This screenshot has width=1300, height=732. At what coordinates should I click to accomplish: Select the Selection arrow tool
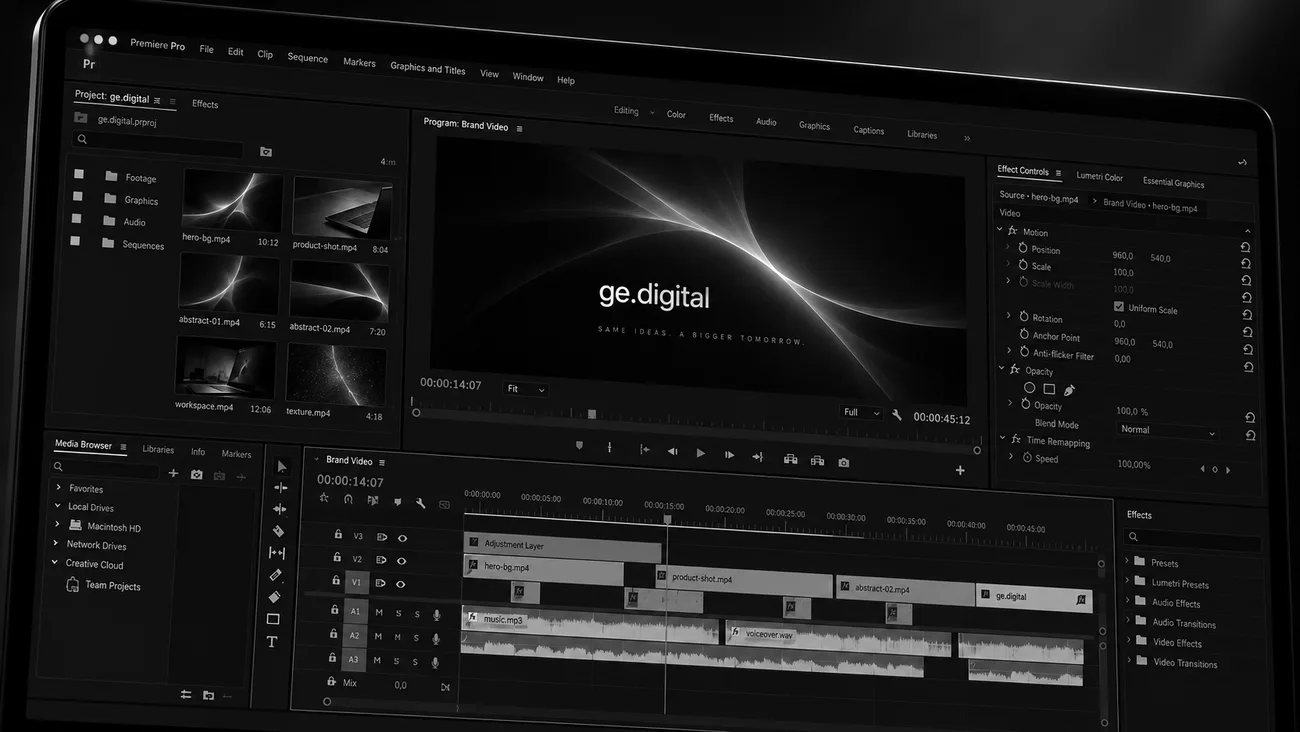(281, 466)
